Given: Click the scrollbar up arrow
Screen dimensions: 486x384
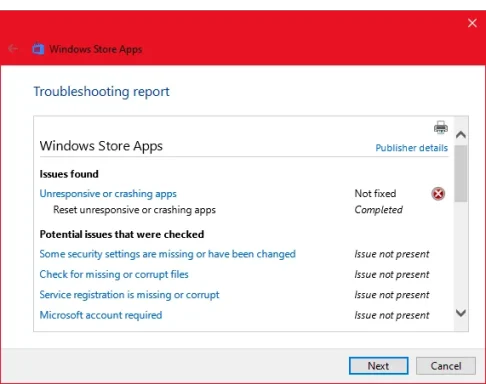Looking at the screenshot, I should tap(461, 135).
